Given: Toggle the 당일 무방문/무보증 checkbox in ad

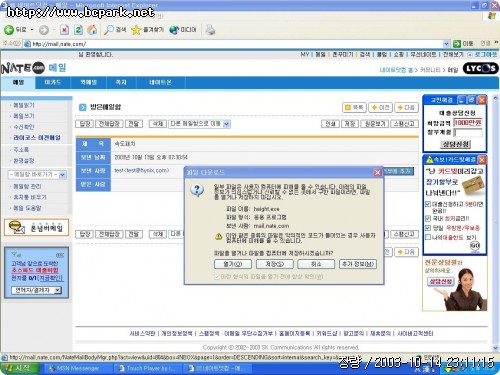Looking at the screenshot, I should tap(428, 228).
